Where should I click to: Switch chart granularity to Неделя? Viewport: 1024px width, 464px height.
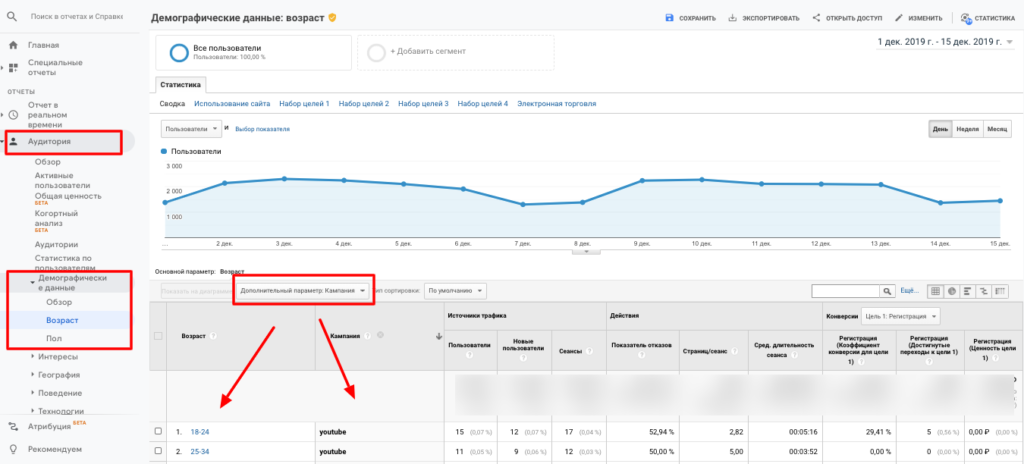pos(967,129)
